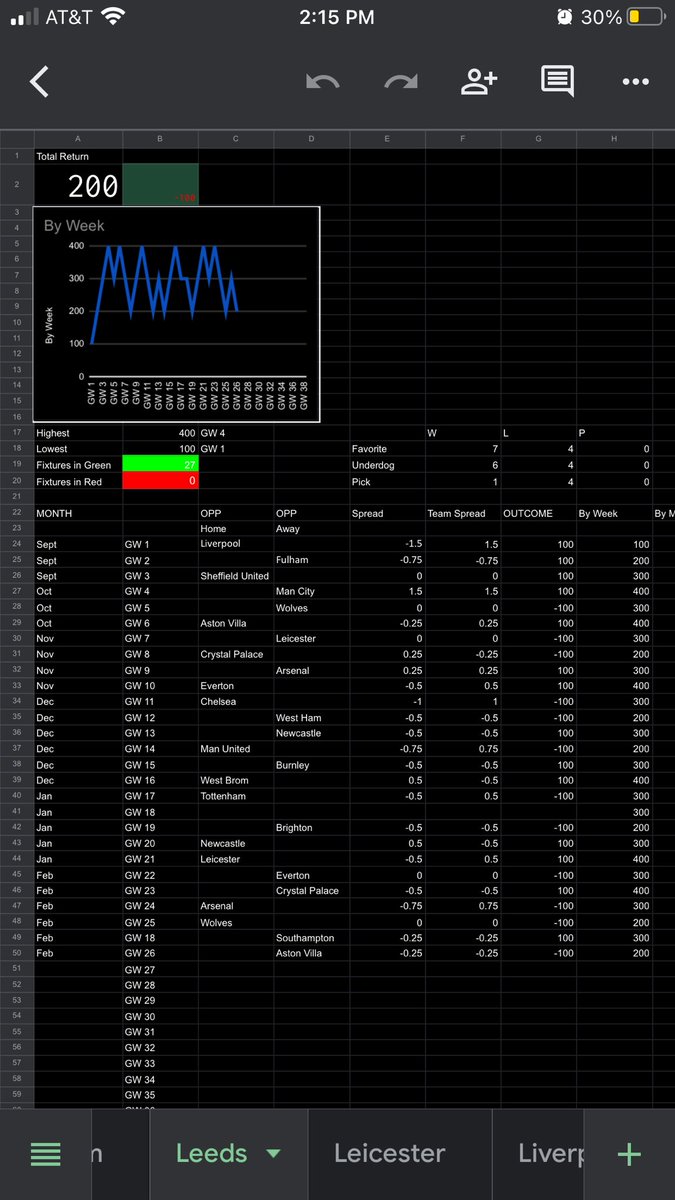The image size is (675, 1200).
Task: Select the Tottenham cell
Action: 236,796
